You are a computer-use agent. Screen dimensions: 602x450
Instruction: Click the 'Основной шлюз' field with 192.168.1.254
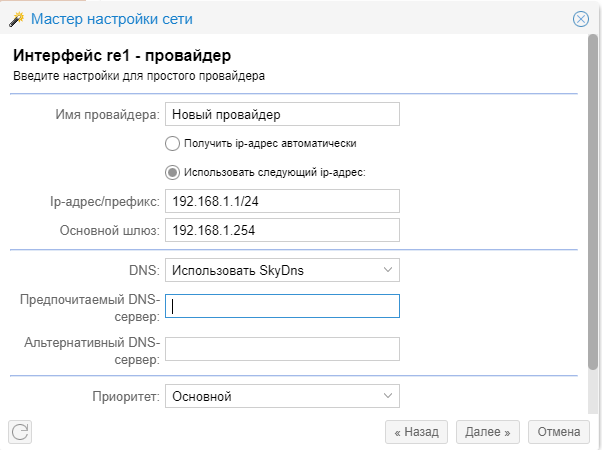click(282, 230)
